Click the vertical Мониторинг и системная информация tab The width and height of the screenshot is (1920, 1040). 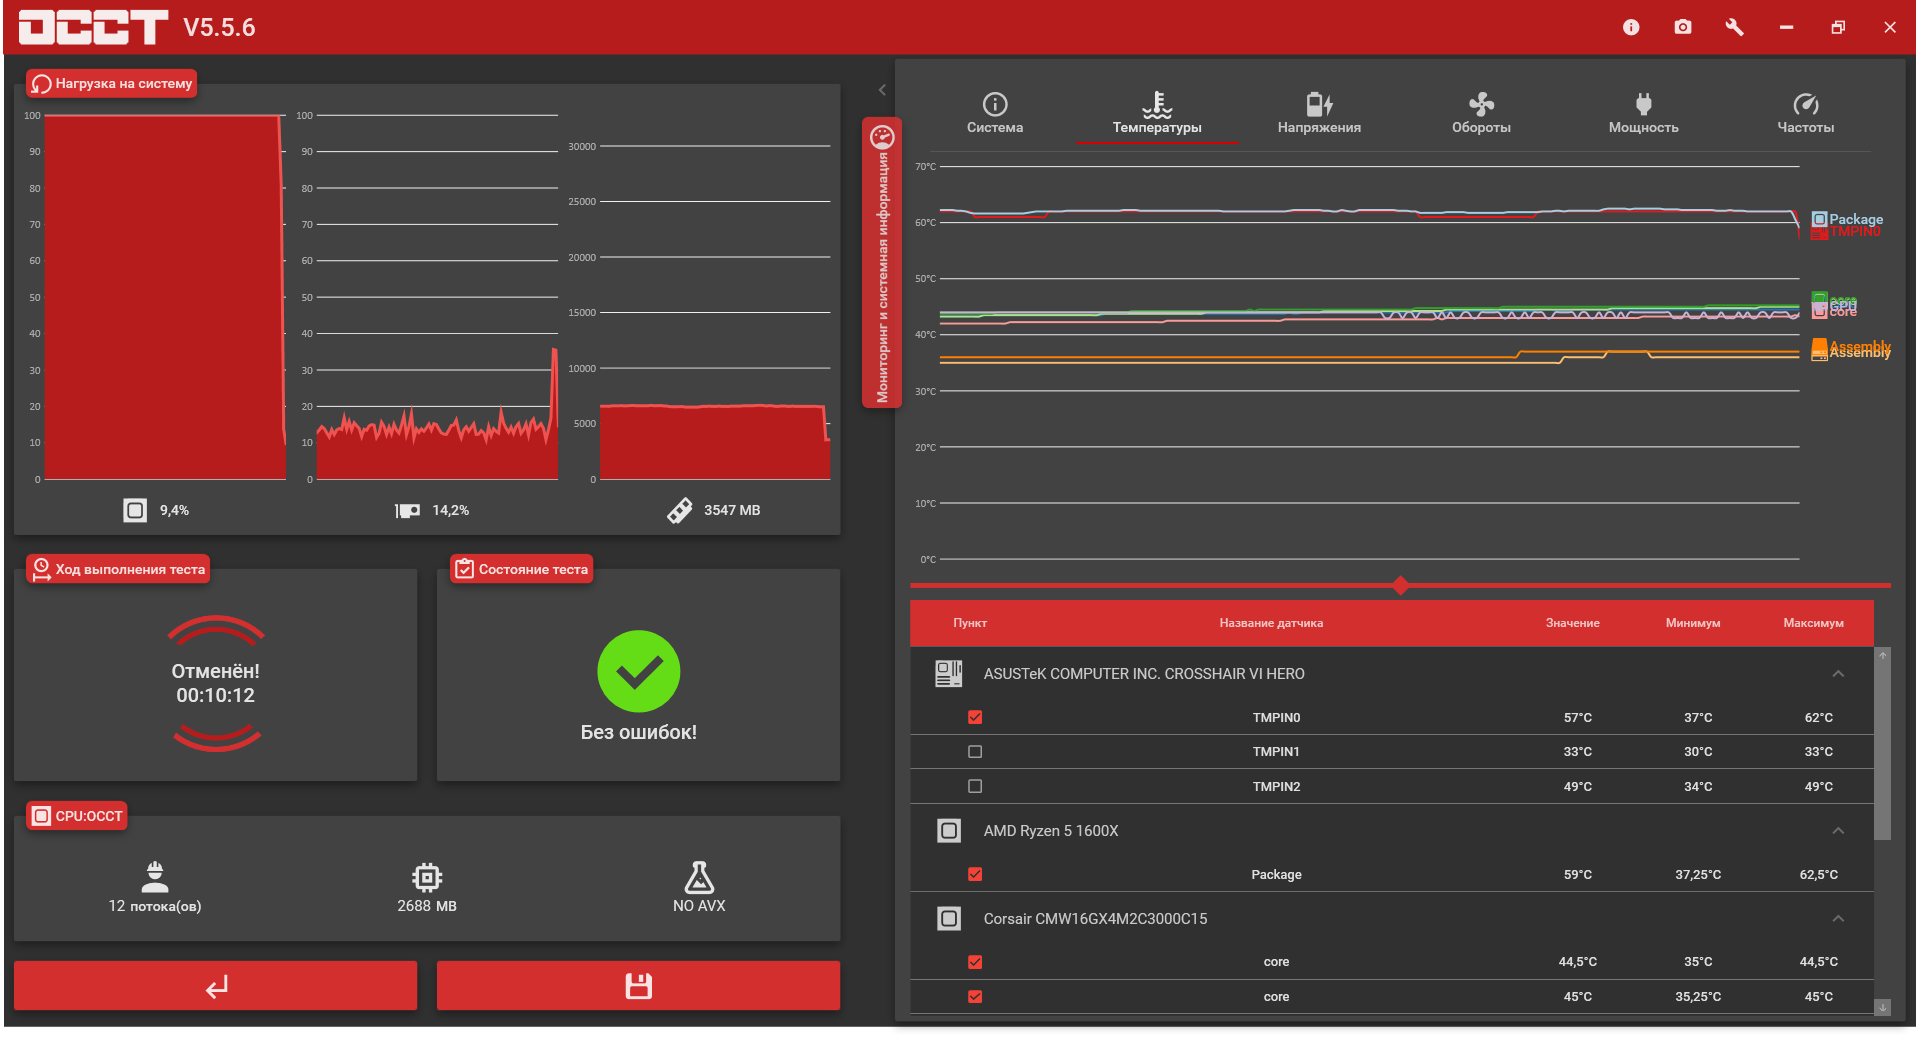pyautogui.click(x=882, y=262)
